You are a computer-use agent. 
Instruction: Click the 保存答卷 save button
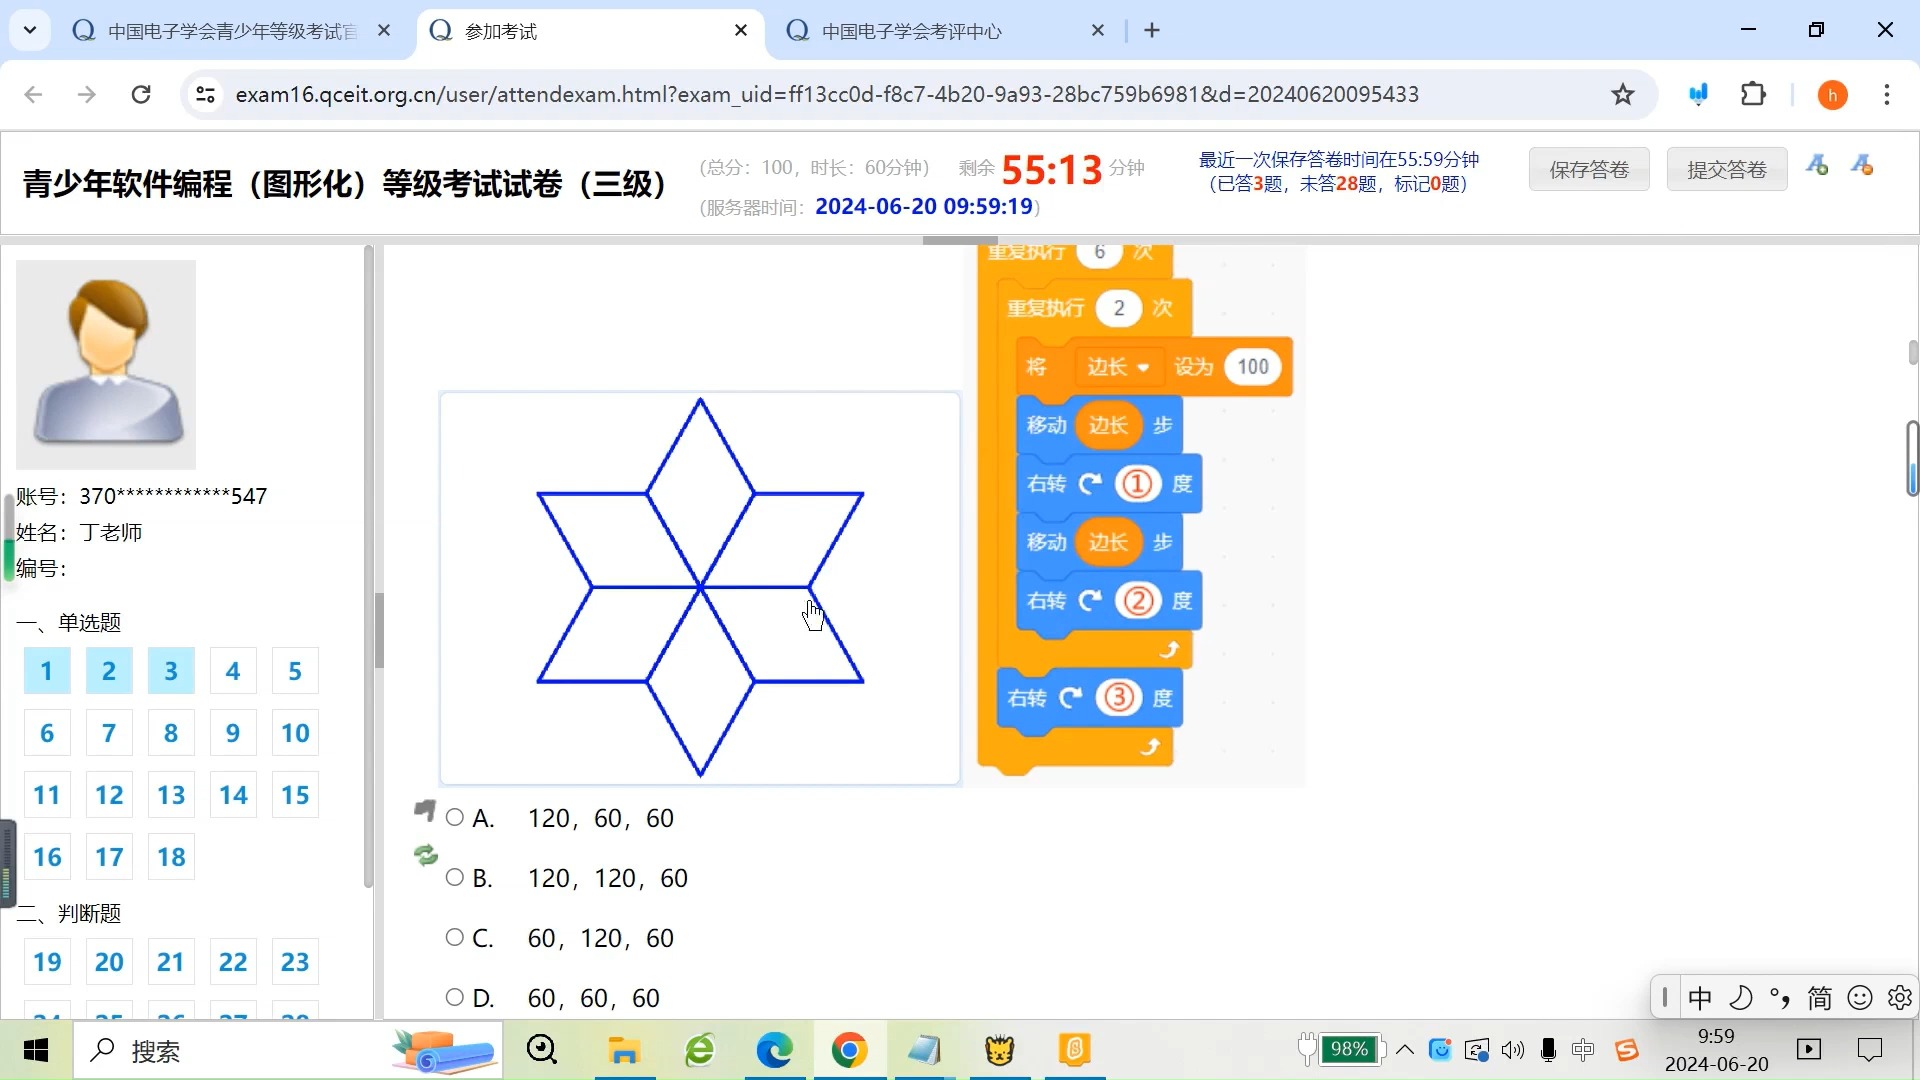click(1590, 169)
